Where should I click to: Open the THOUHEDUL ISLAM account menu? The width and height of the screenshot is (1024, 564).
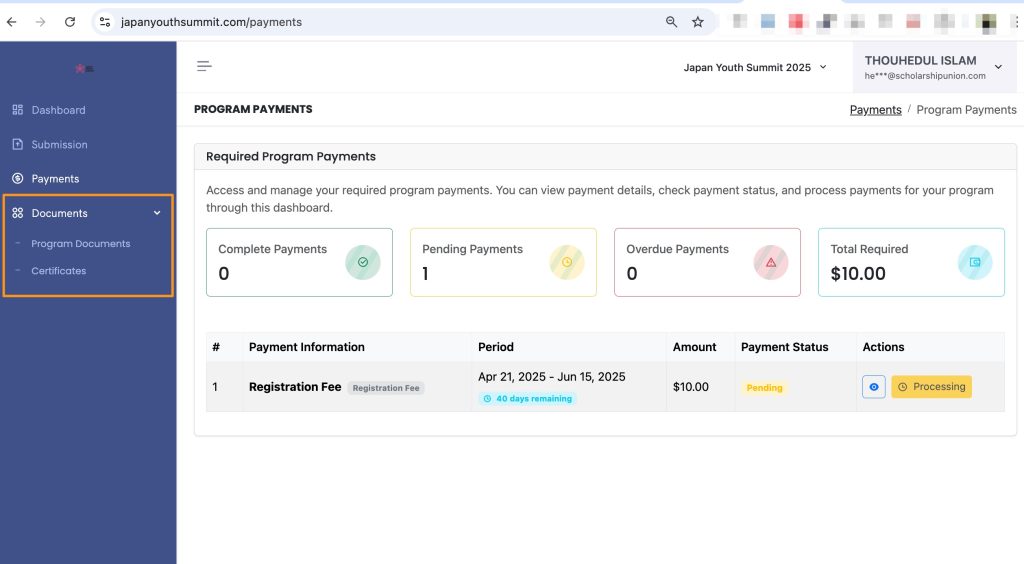tap(934, 67)
